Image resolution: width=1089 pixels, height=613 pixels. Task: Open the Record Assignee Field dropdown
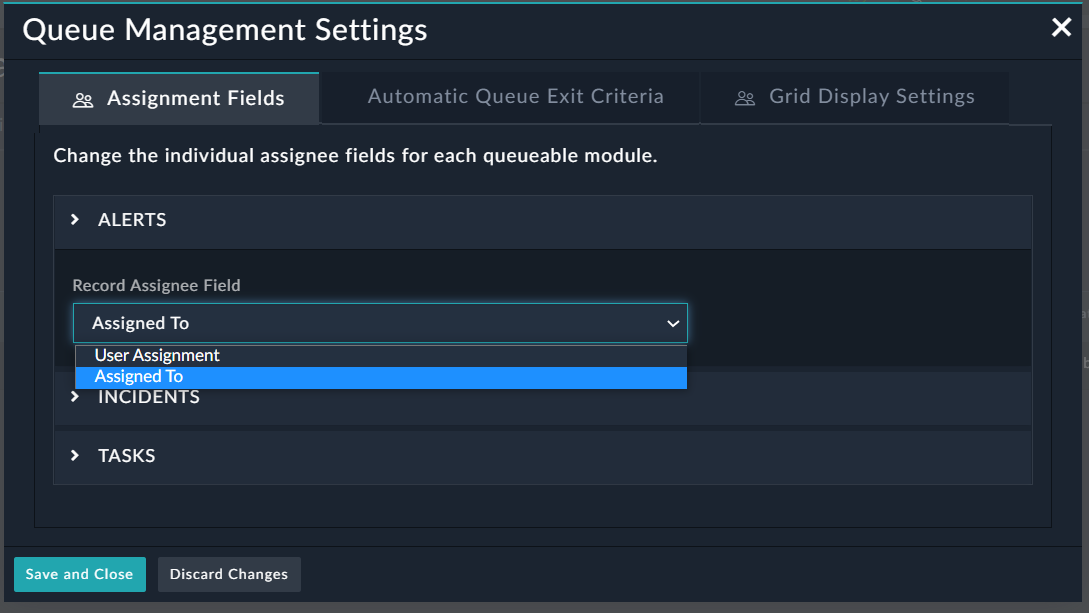pyautogui.click(x=380, y=322)
